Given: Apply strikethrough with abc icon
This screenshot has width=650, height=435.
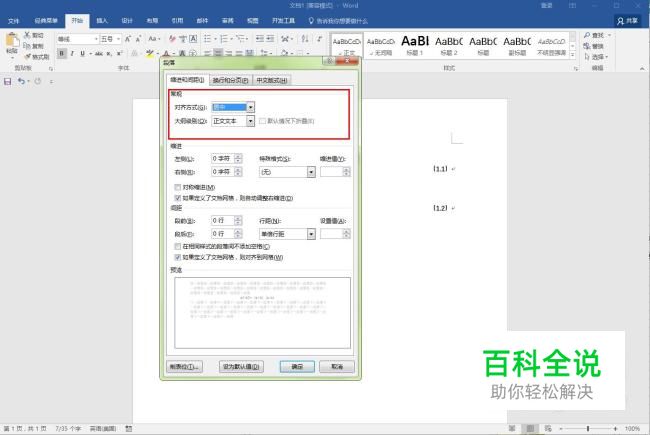Looking at the screenshot, I should pyautogui.click(x=99, y=53).
